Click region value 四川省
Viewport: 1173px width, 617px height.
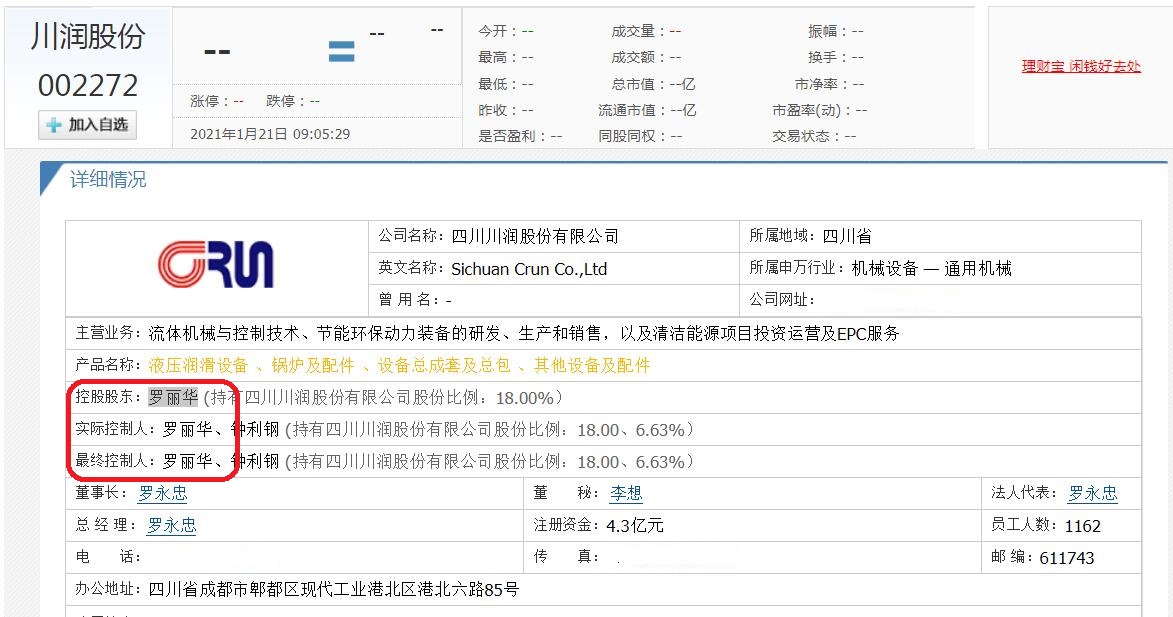pyautogui.click(x=847, y=237)
